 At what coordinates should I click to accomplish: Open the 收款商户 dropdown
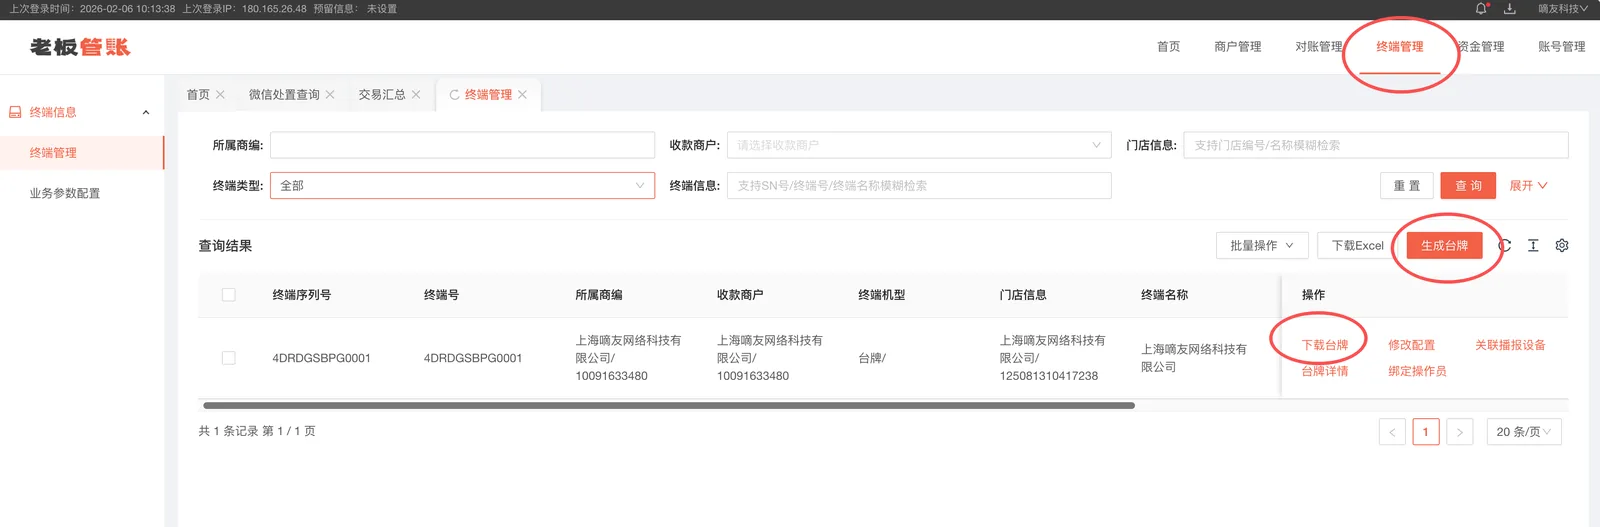(x=919, y=145)
